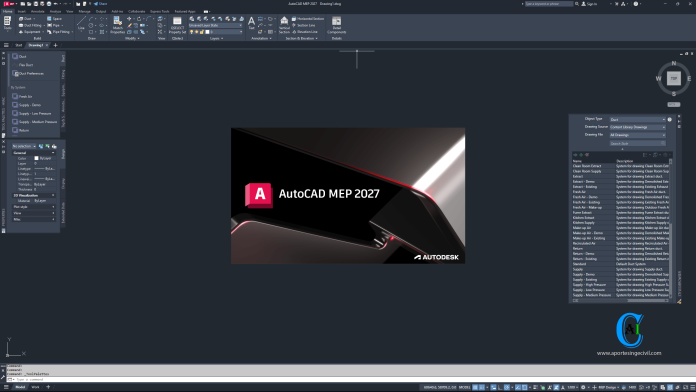The width and height of the screenshot is (696, 392).
Task: Open the Object Type dropdown
Action: click(637, 119)
